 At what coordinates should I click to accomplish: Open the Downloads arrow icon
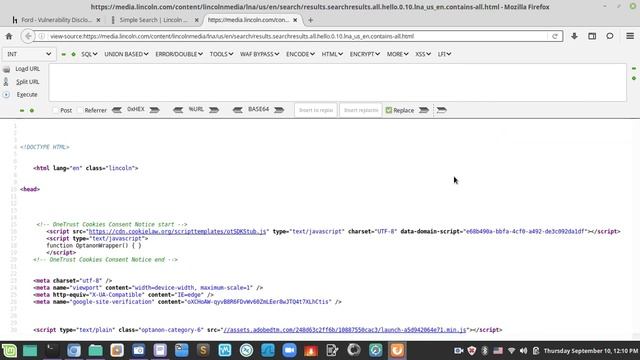coord(574,36)
